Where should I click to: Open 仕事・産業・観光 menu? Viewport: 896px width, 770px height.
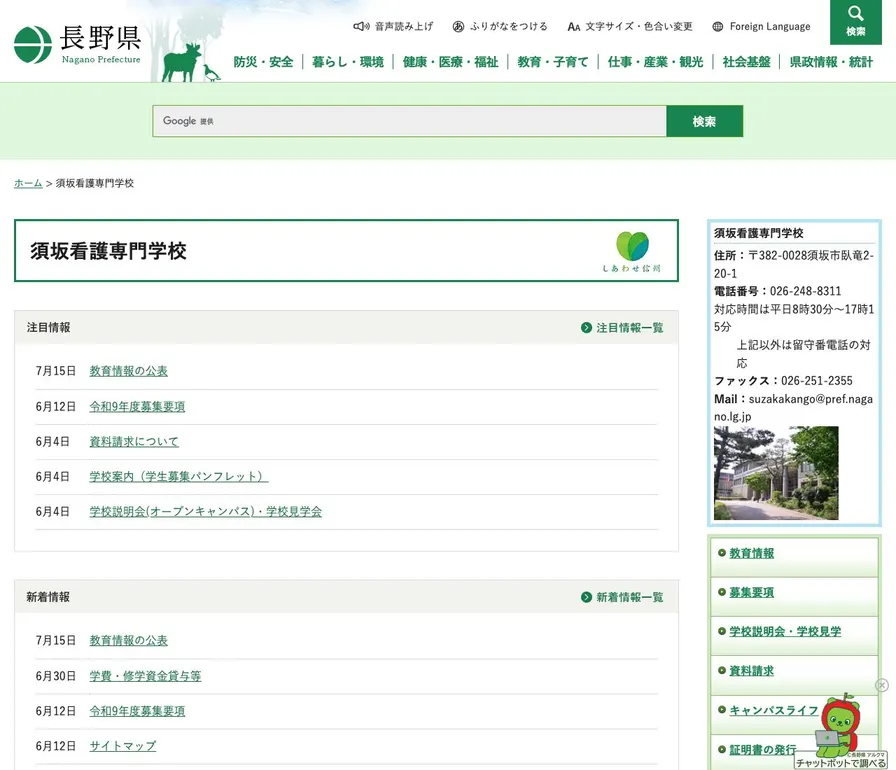[x=655, y=62]
